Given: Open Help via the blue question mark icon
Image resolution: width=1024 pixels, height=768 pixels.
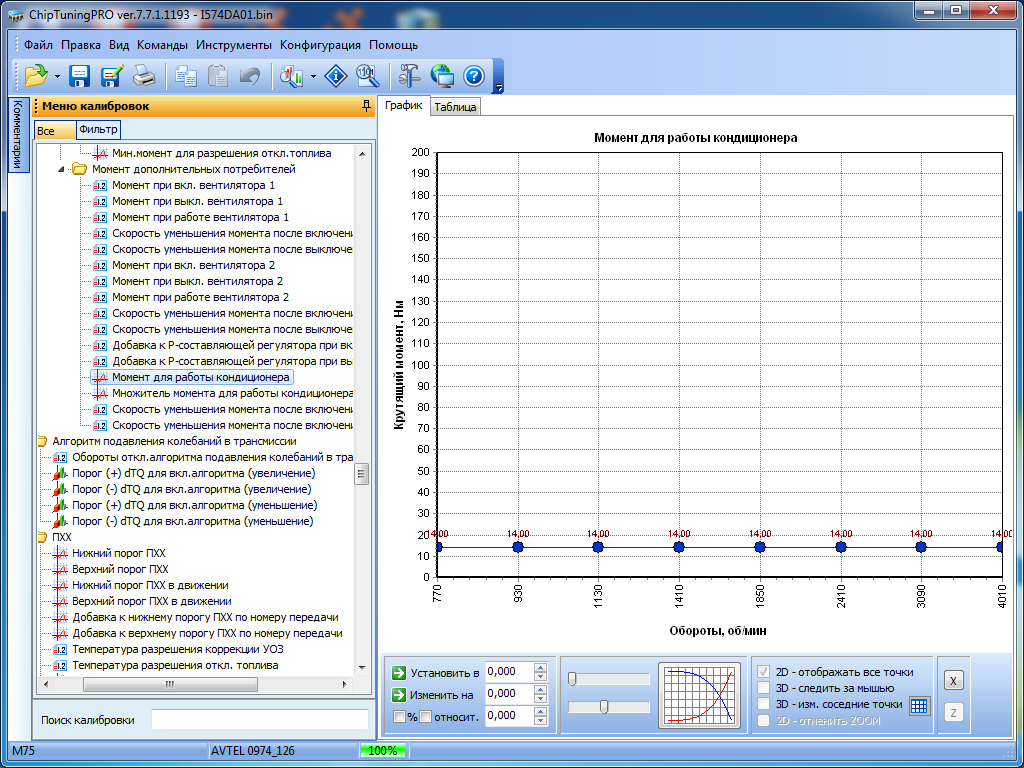Looking at the screenshot, I should 473,75.
